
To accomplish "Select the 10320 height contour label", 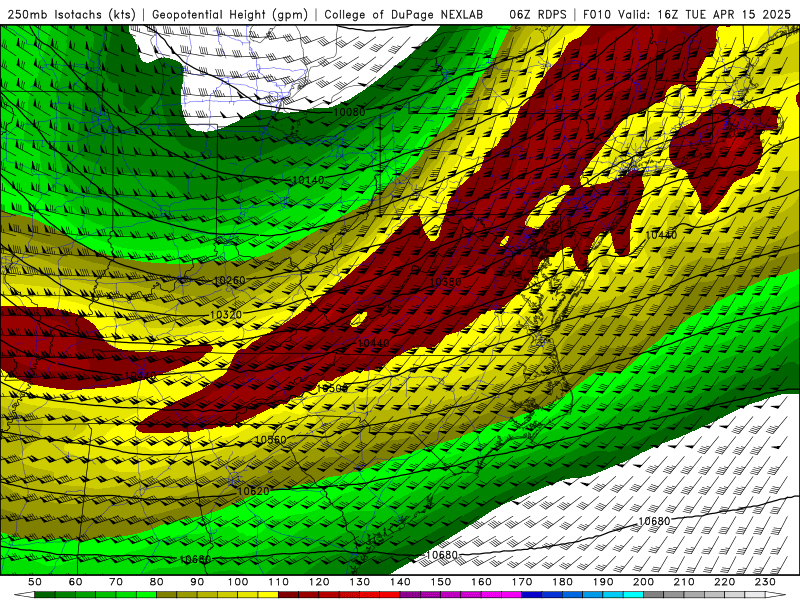I will 226,314.
